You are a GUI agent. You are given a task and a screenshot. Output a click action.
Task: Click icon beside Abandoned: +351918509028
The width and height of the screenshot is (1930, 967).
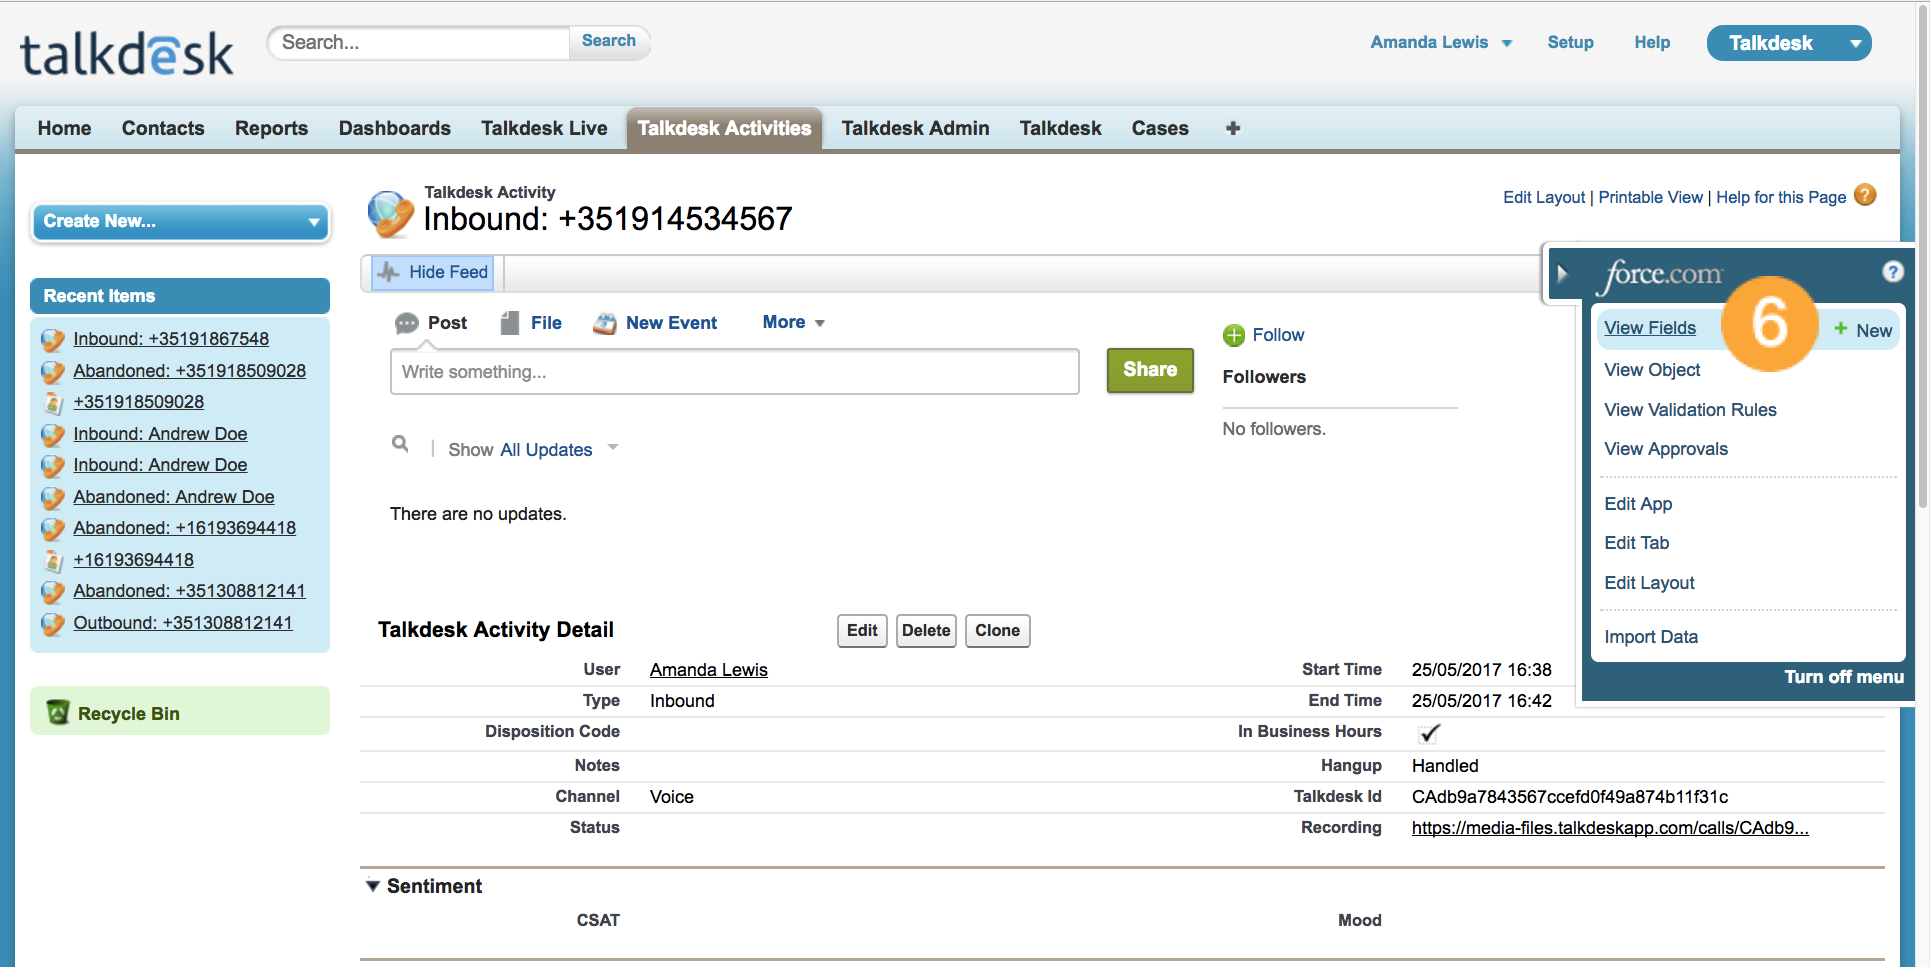tap(53, 372)
